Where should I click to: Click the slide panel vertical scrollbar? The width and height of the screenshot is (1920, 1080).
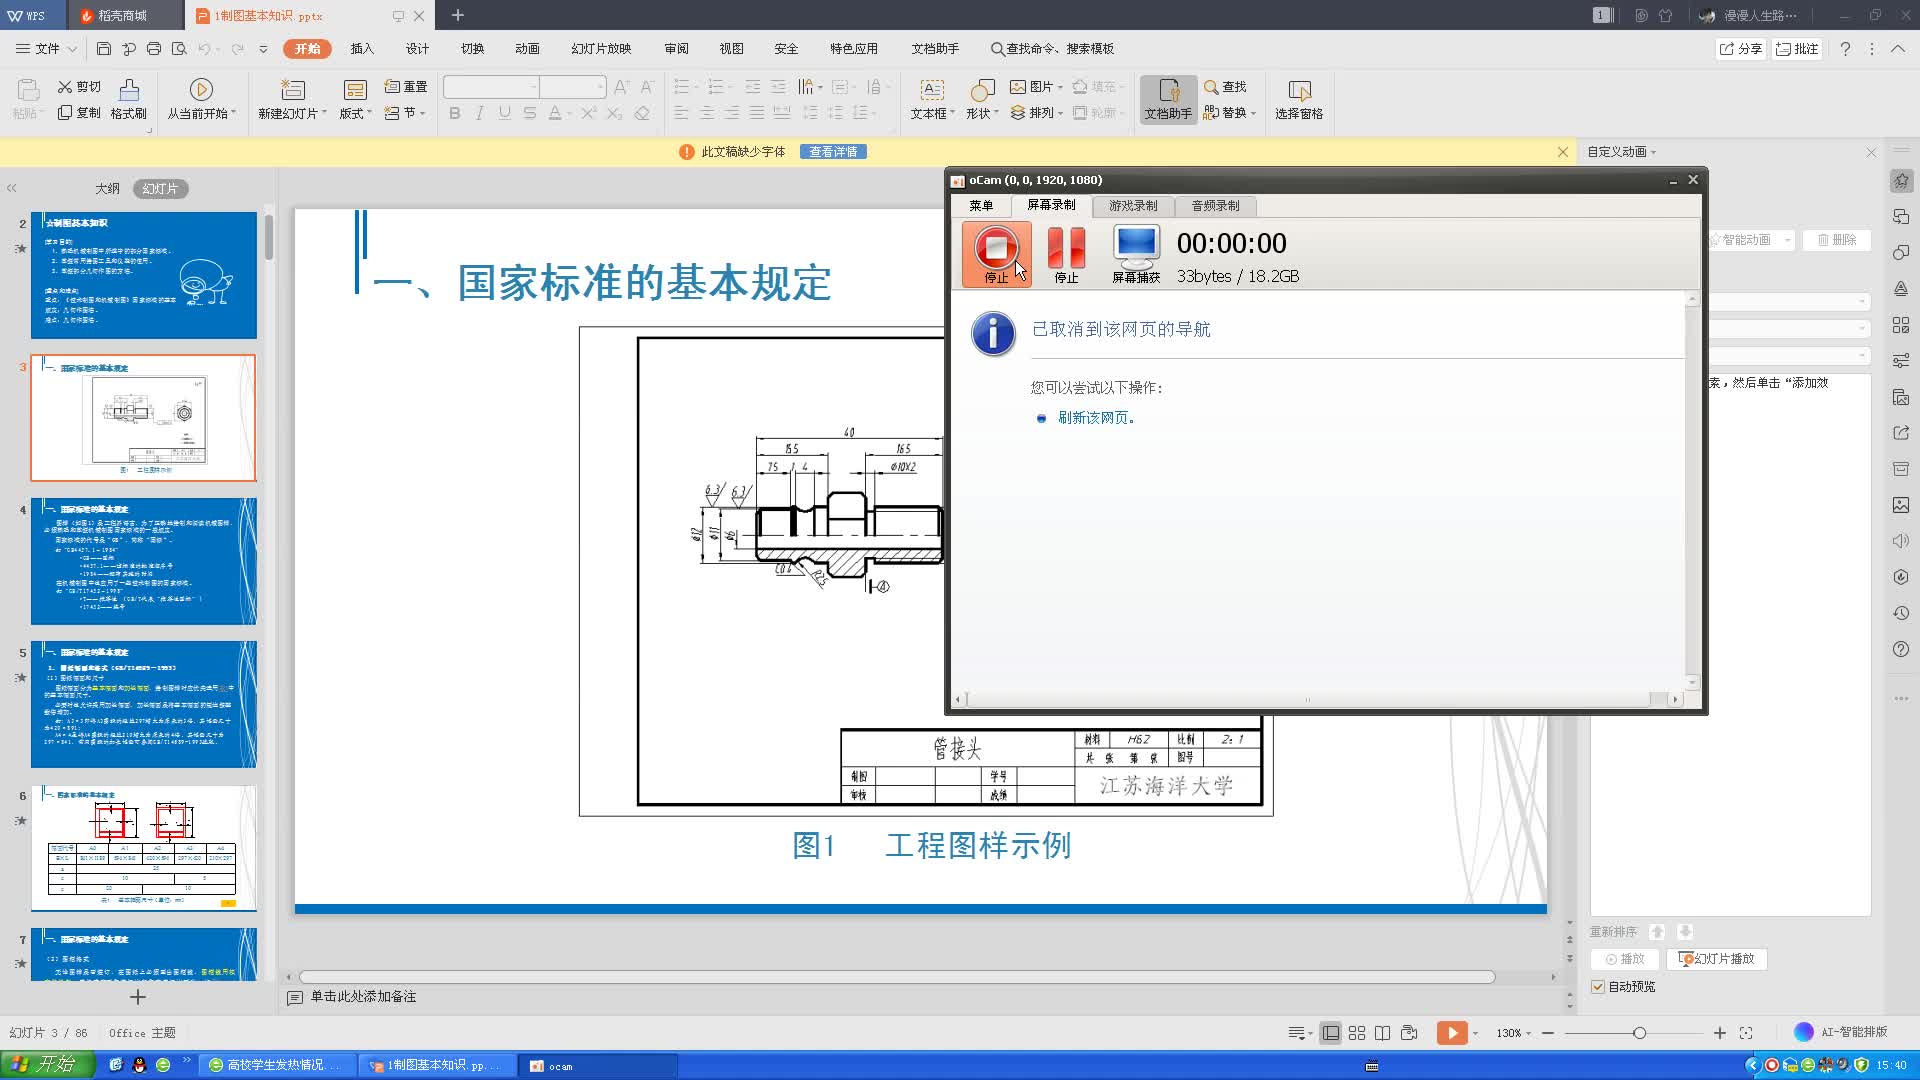tap(269, 237)
